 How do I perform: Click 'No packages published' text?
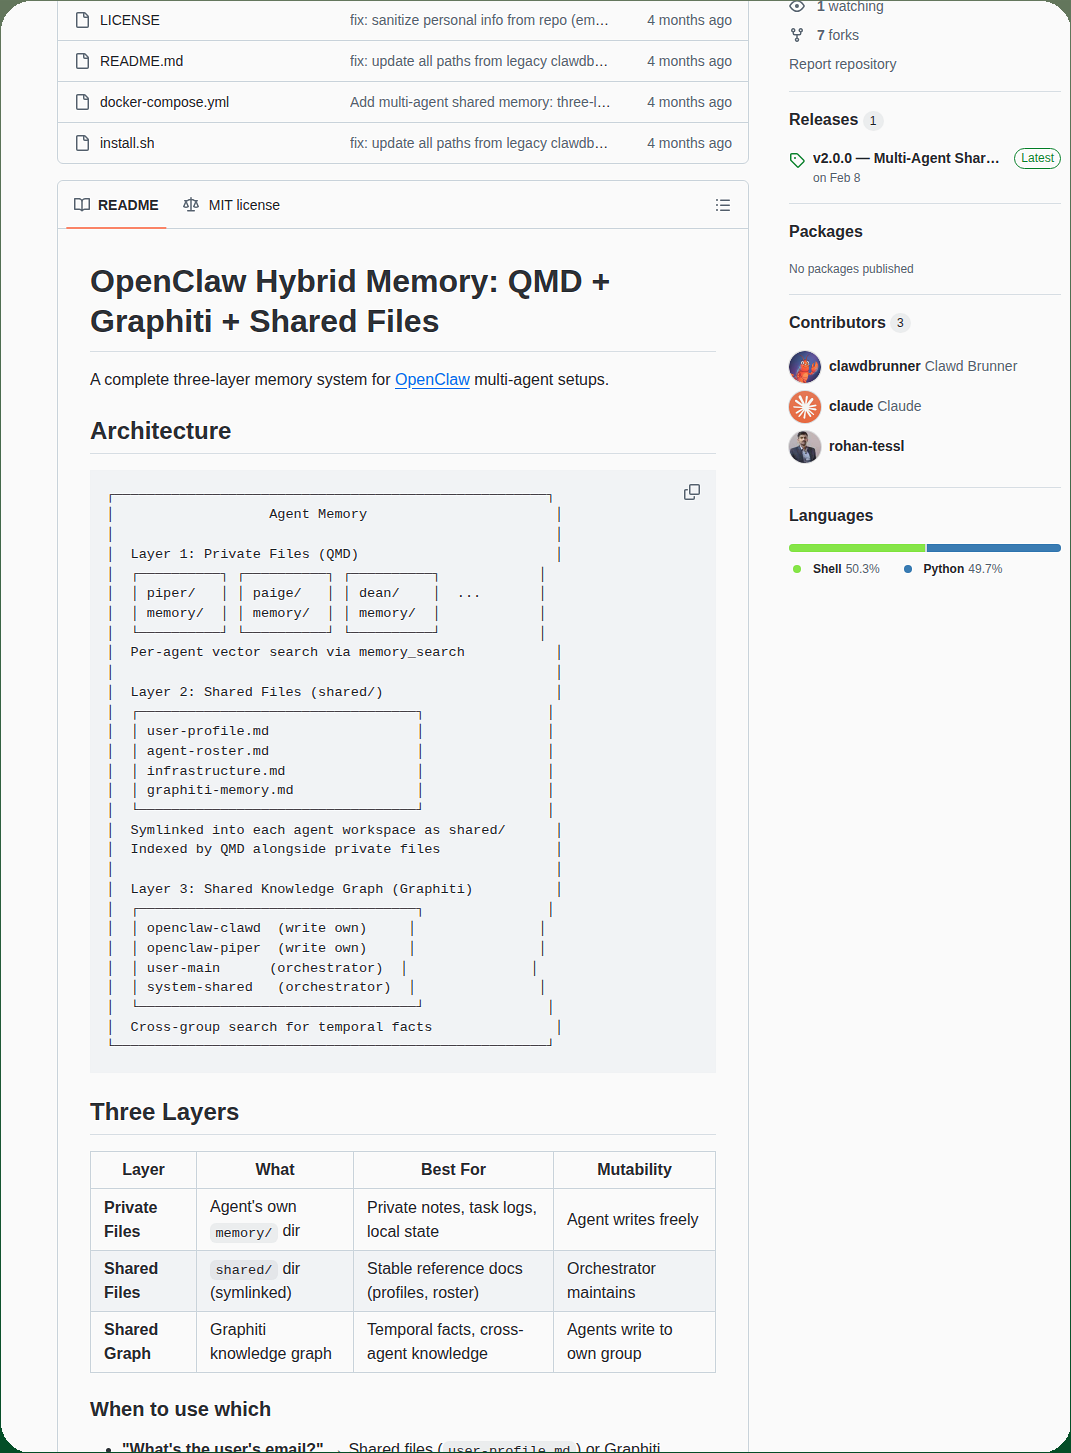851,269
